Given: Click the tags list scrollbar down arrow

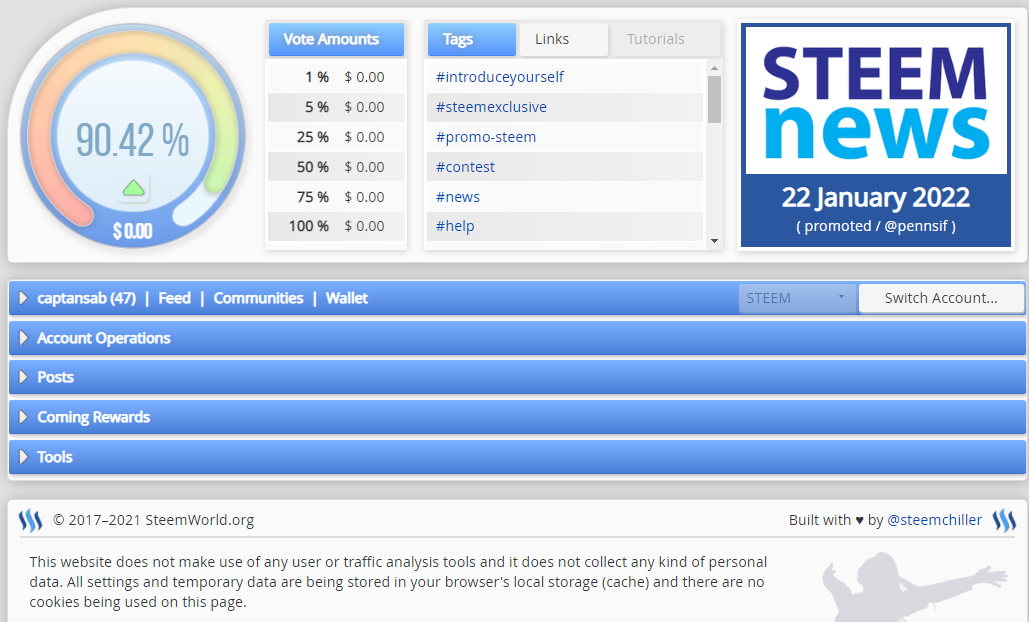Looking at the screenshot, I should pyautogui.click(x=714, y=241).
